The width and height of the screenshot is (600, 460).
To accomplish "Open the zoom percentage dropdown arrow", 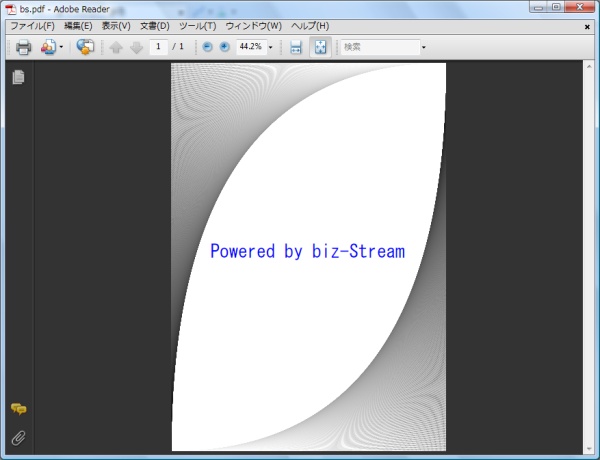I will [271, 47].
